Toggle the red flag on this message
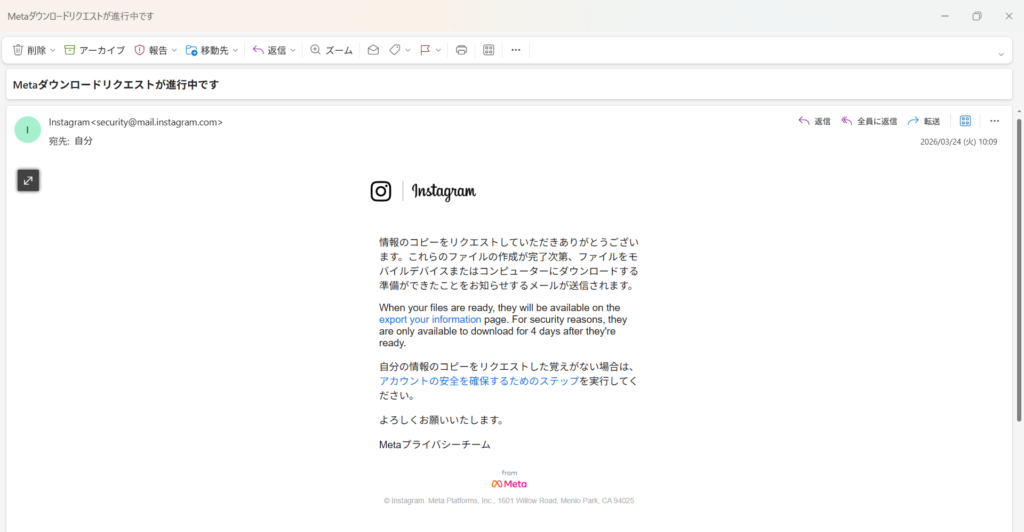The height and width of the screenshot is (532, 1024). pos(425,50)
